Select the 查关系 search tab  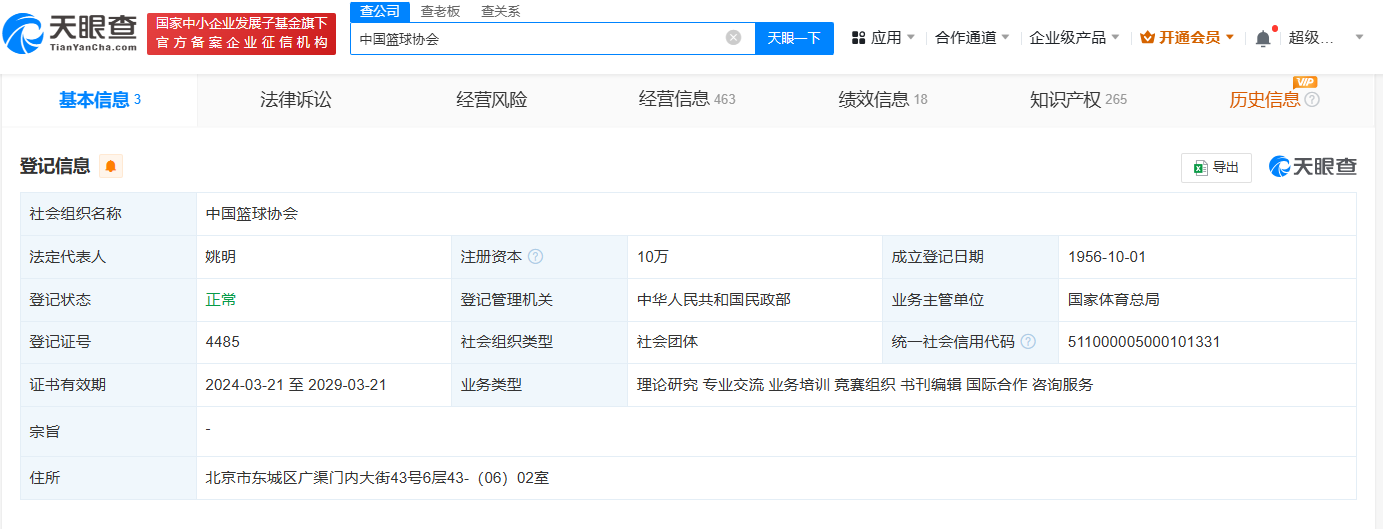tap(500, 11)
